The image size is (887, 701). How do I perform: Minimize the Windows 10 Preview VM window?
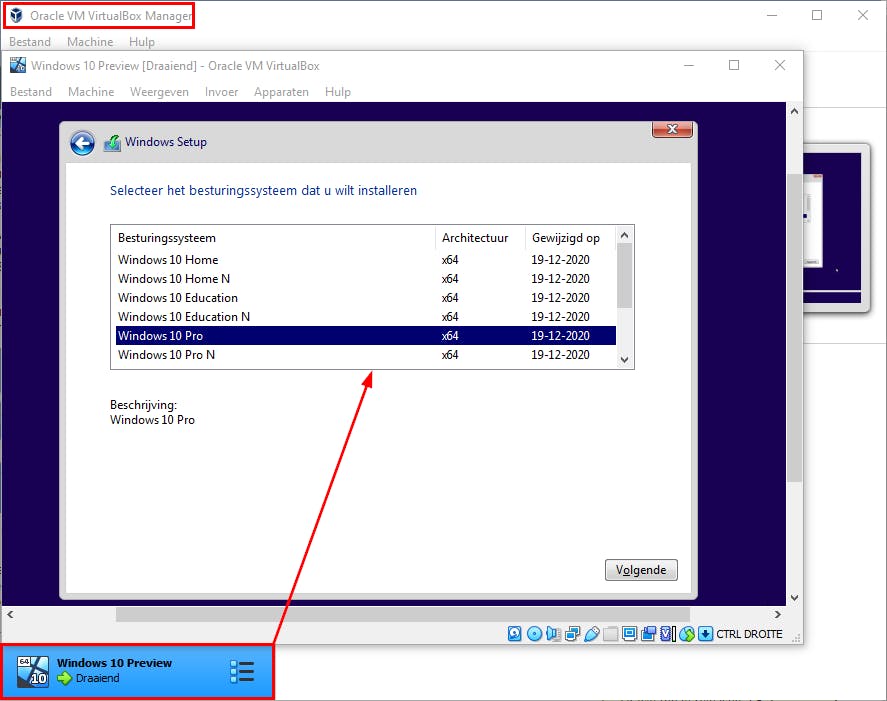[688, 65]
